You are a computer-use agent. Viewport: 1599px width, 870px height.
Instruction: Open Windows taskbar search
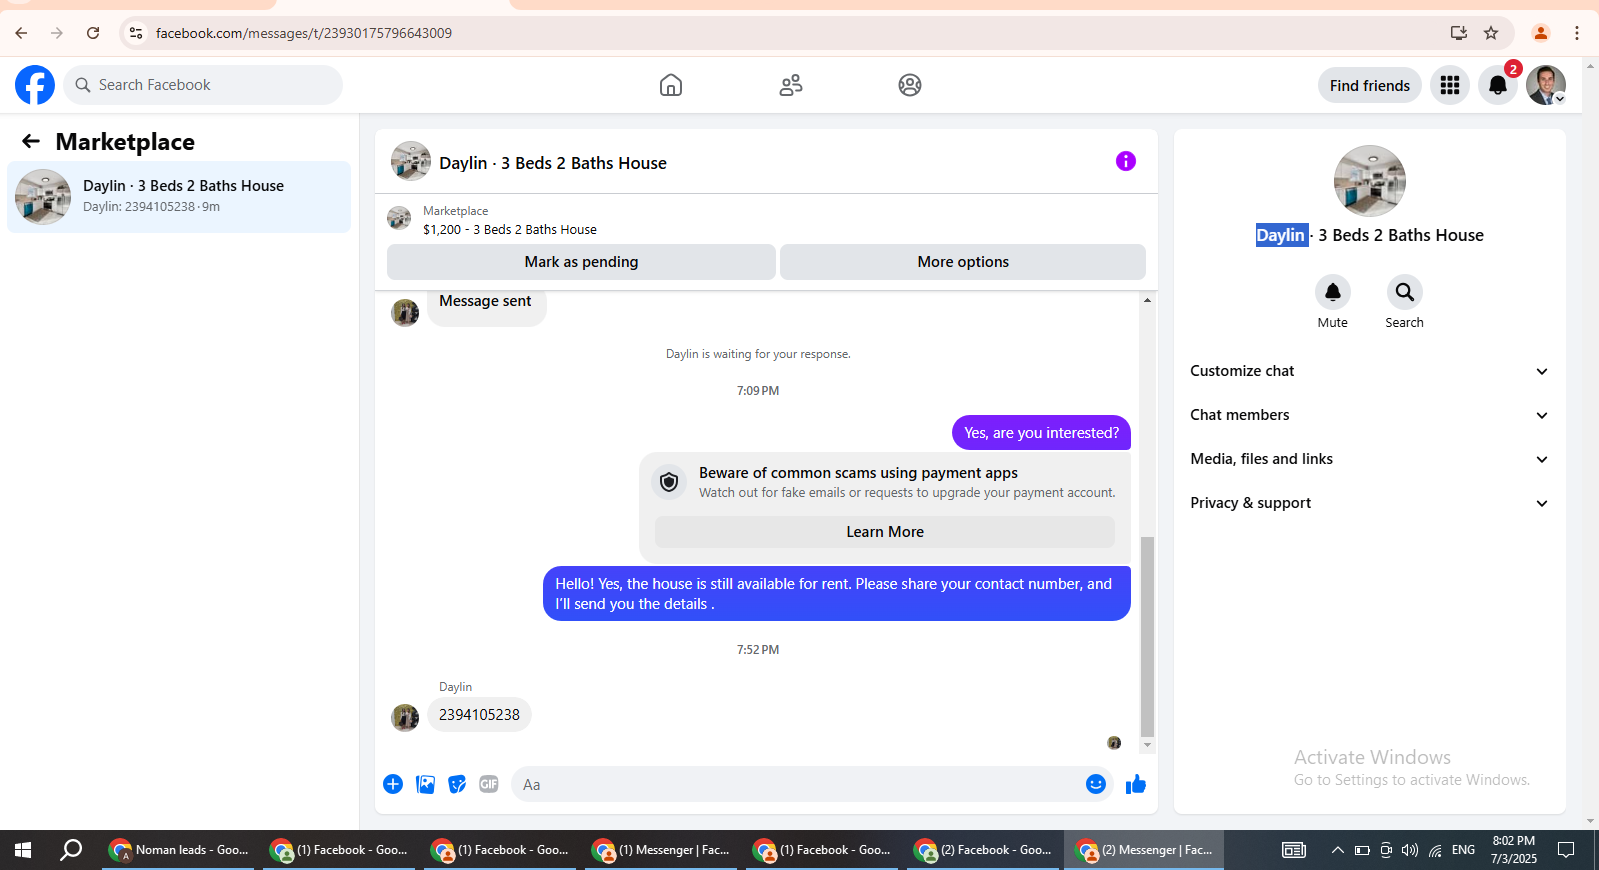(71, 850)
